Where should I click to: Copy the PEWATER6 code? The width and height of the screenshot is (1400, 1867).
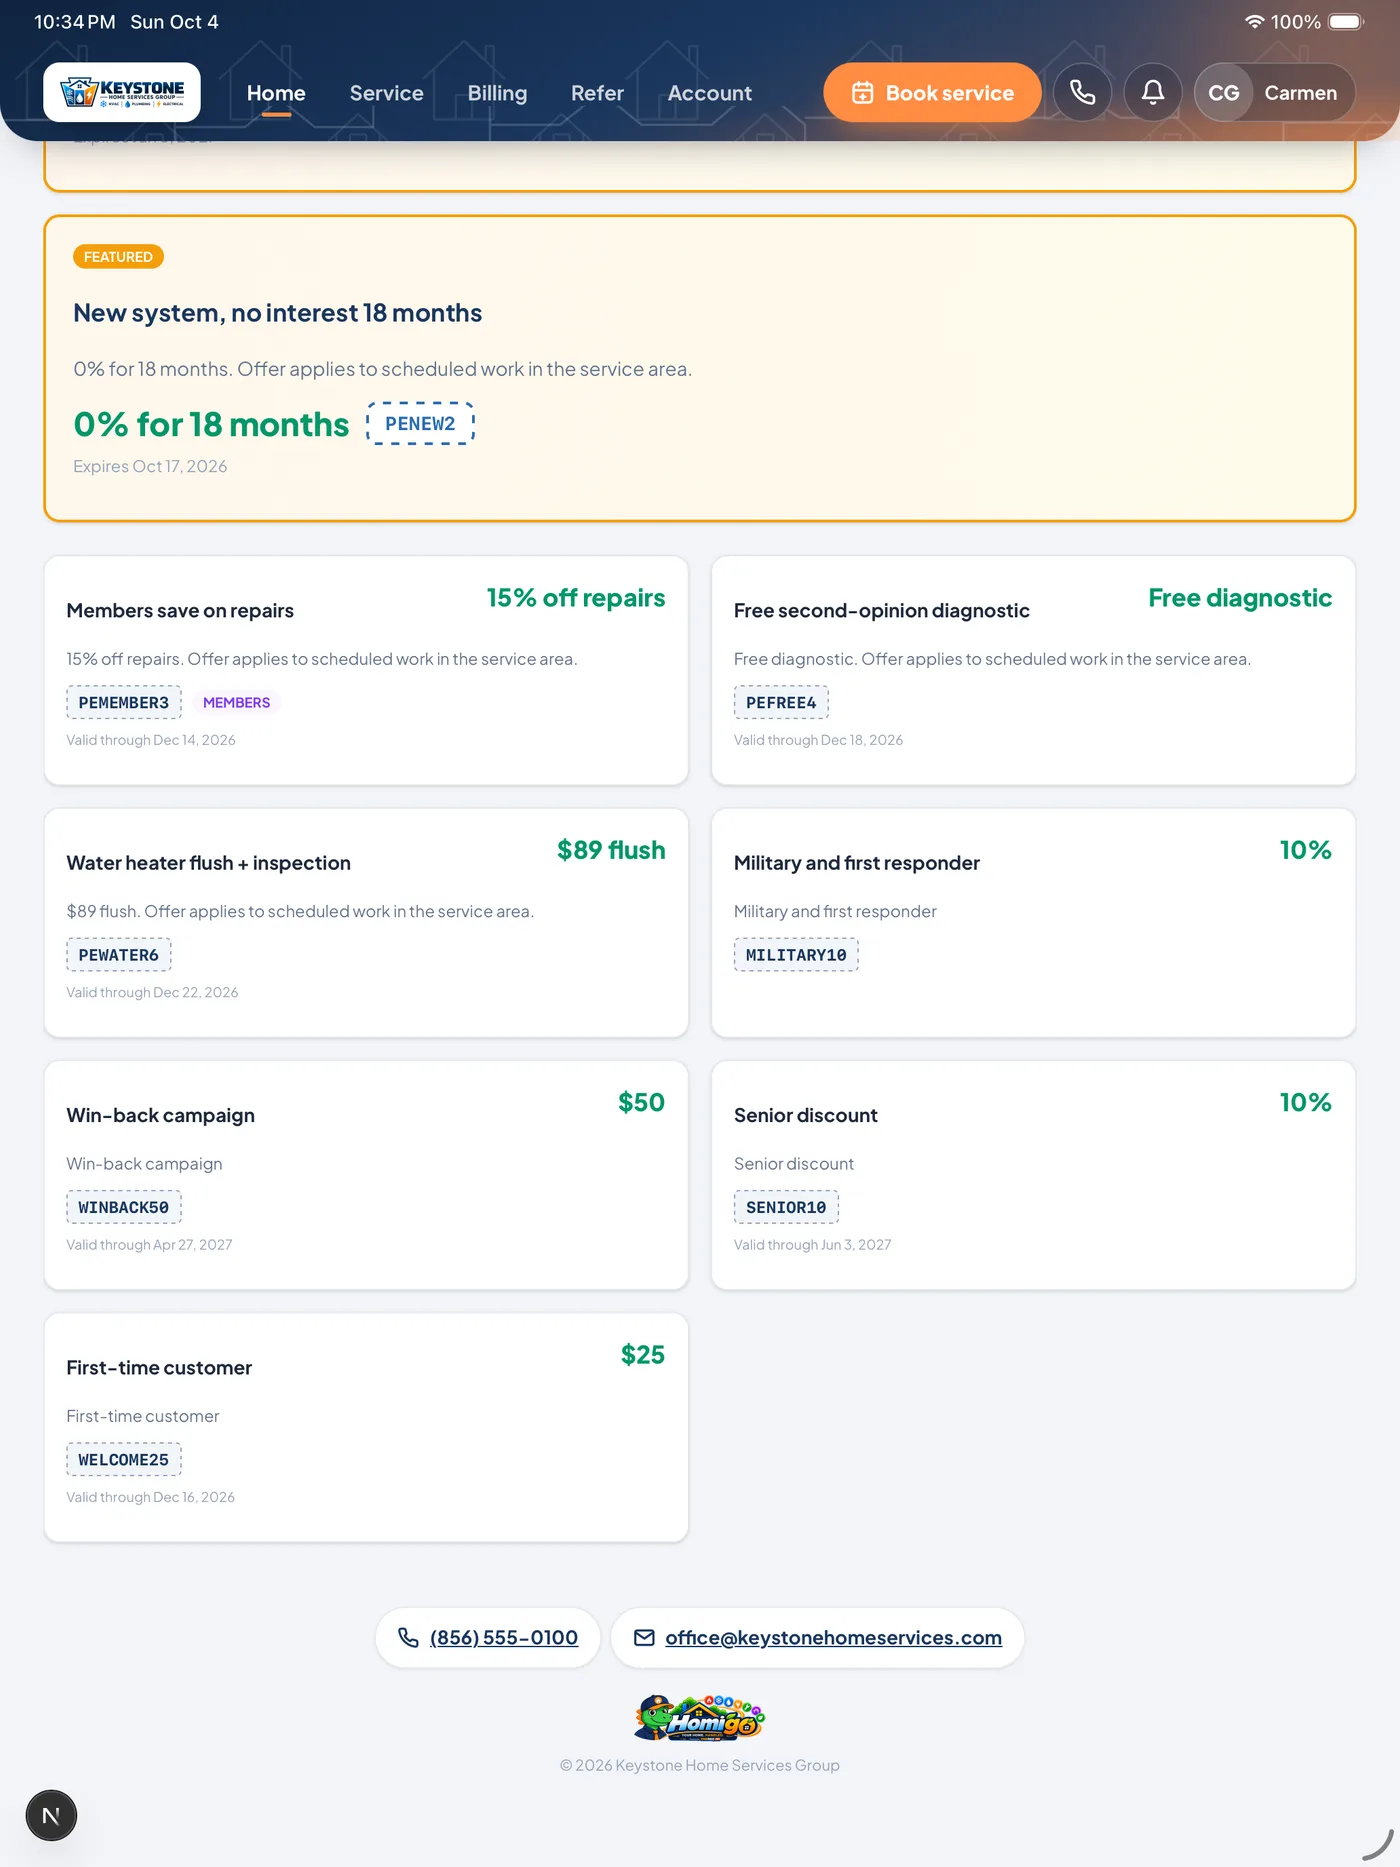point(119,954)
